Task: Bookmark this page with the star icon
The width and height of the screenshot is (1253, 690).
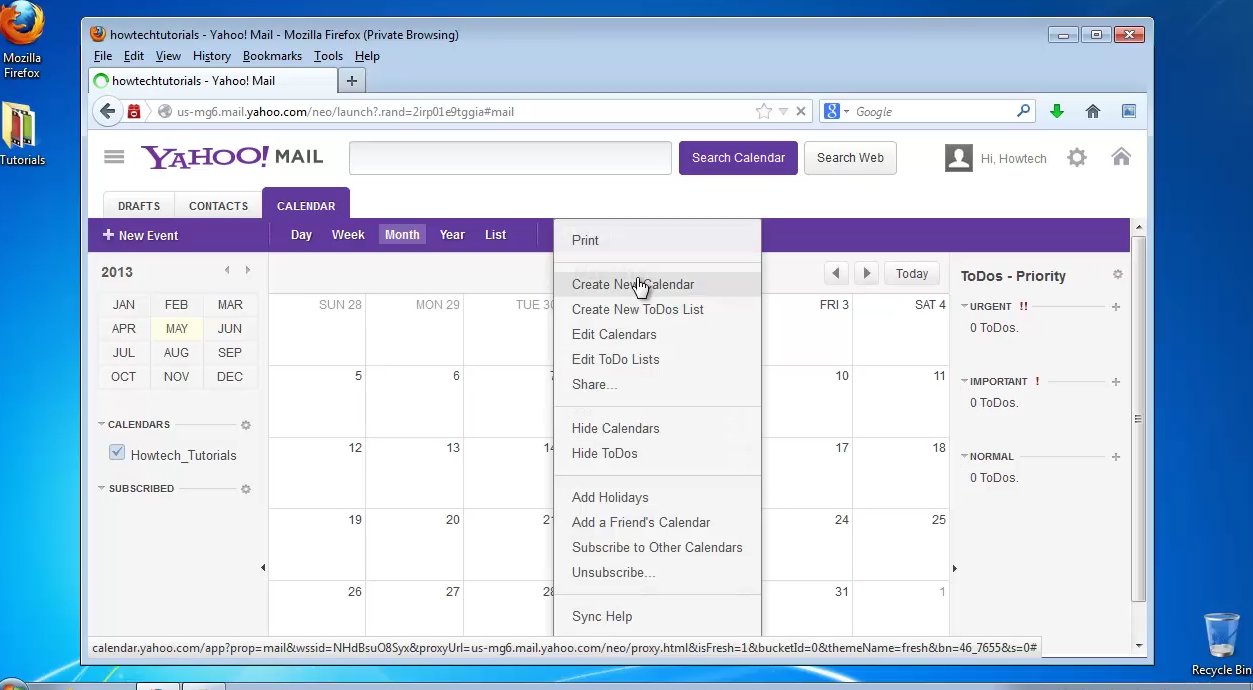Action: [764, 111]
